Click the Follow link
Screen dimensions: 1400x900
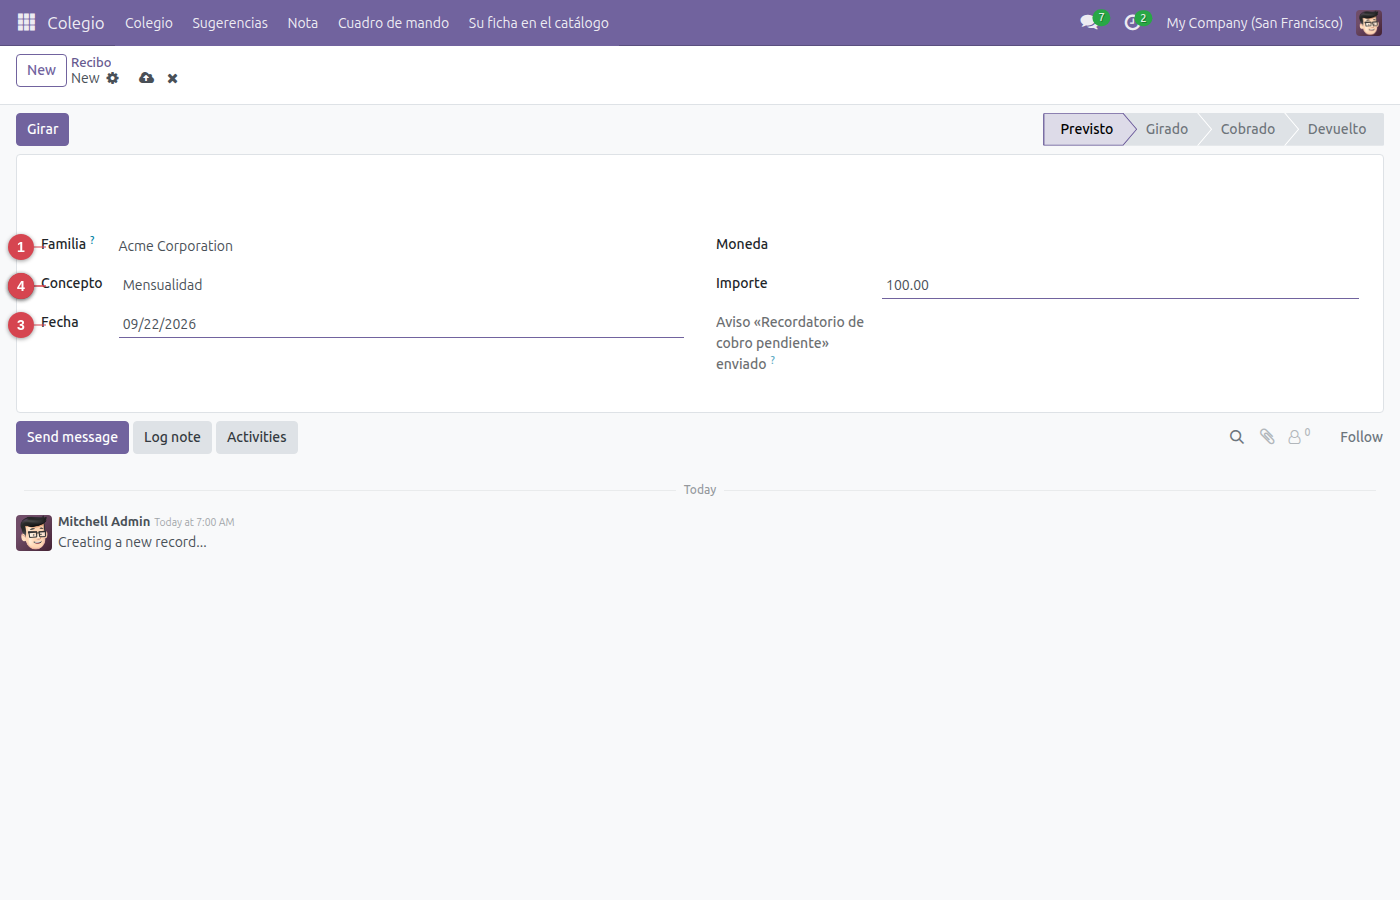(x=1361, y=437)
